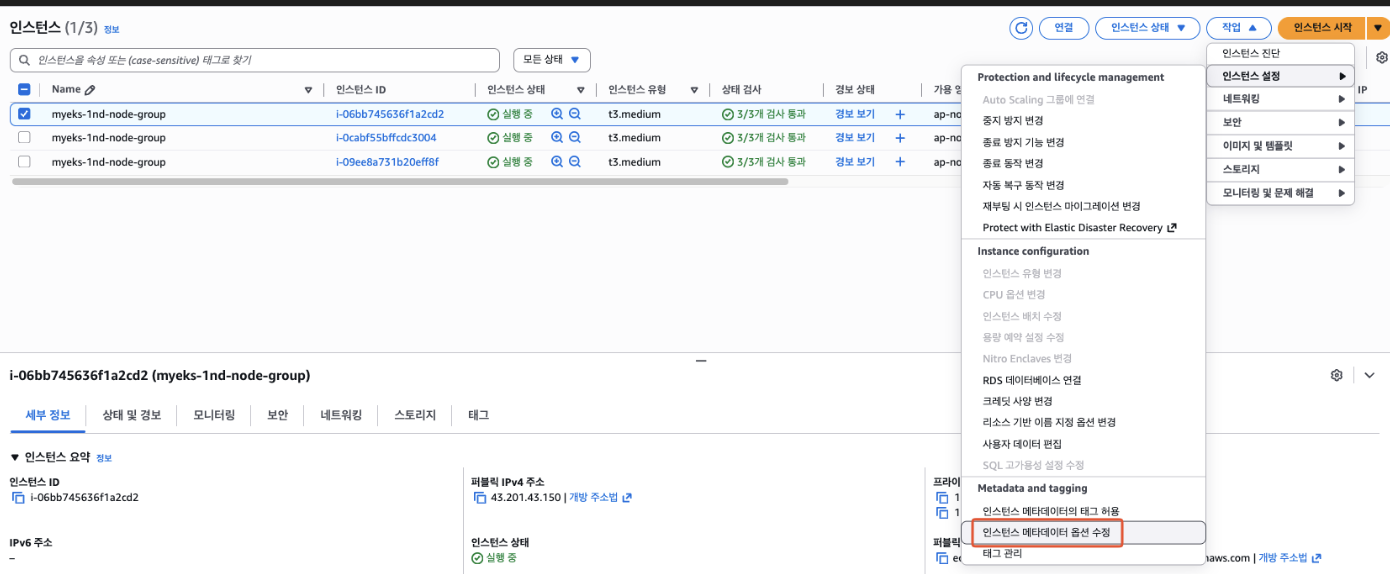Choose 태그 관리 menu entry
1390x574 pixels.
point(1083,553)
